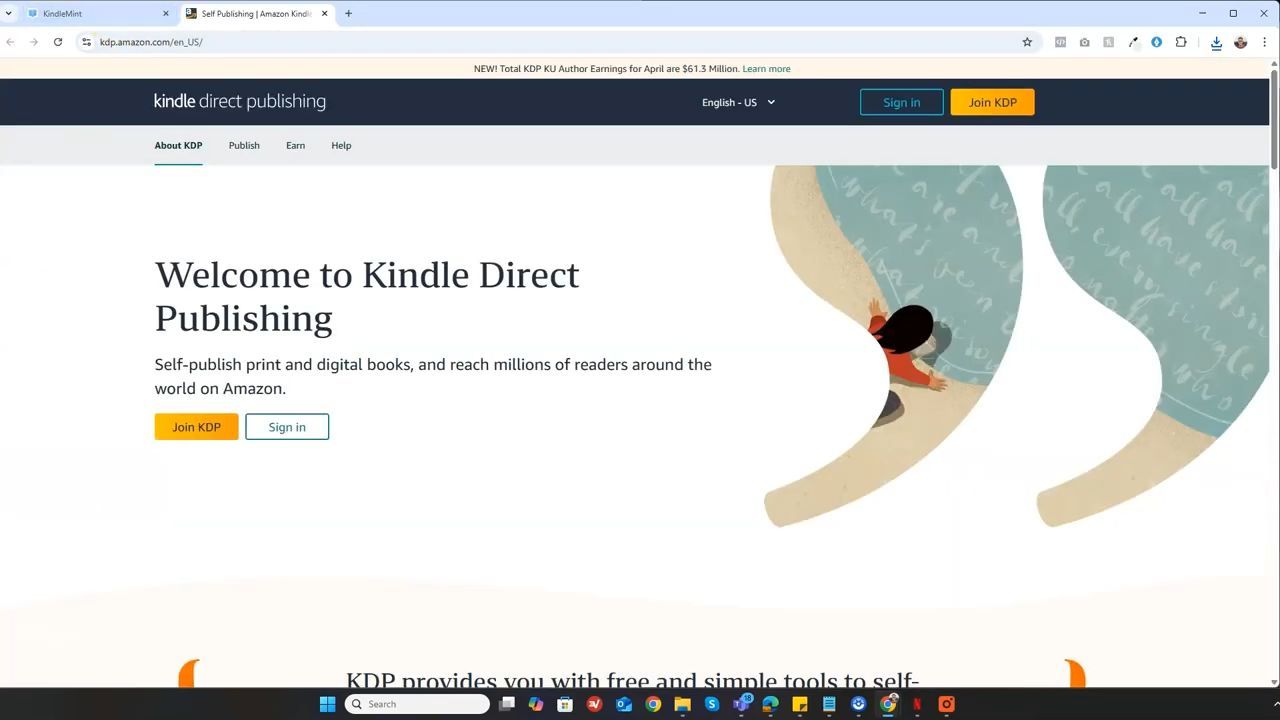Screen dimensions: 1280x720
Task: Open Netflix from the taskbar
Action: (x=917, y=704)
